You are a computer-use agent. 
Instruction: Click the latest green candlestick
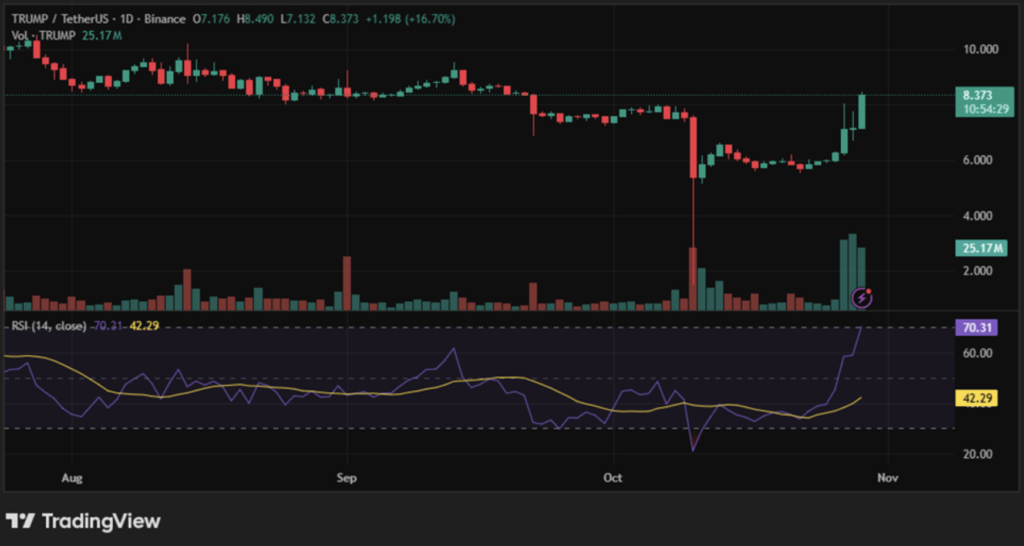pyautogui.click(x=862, y=111)
